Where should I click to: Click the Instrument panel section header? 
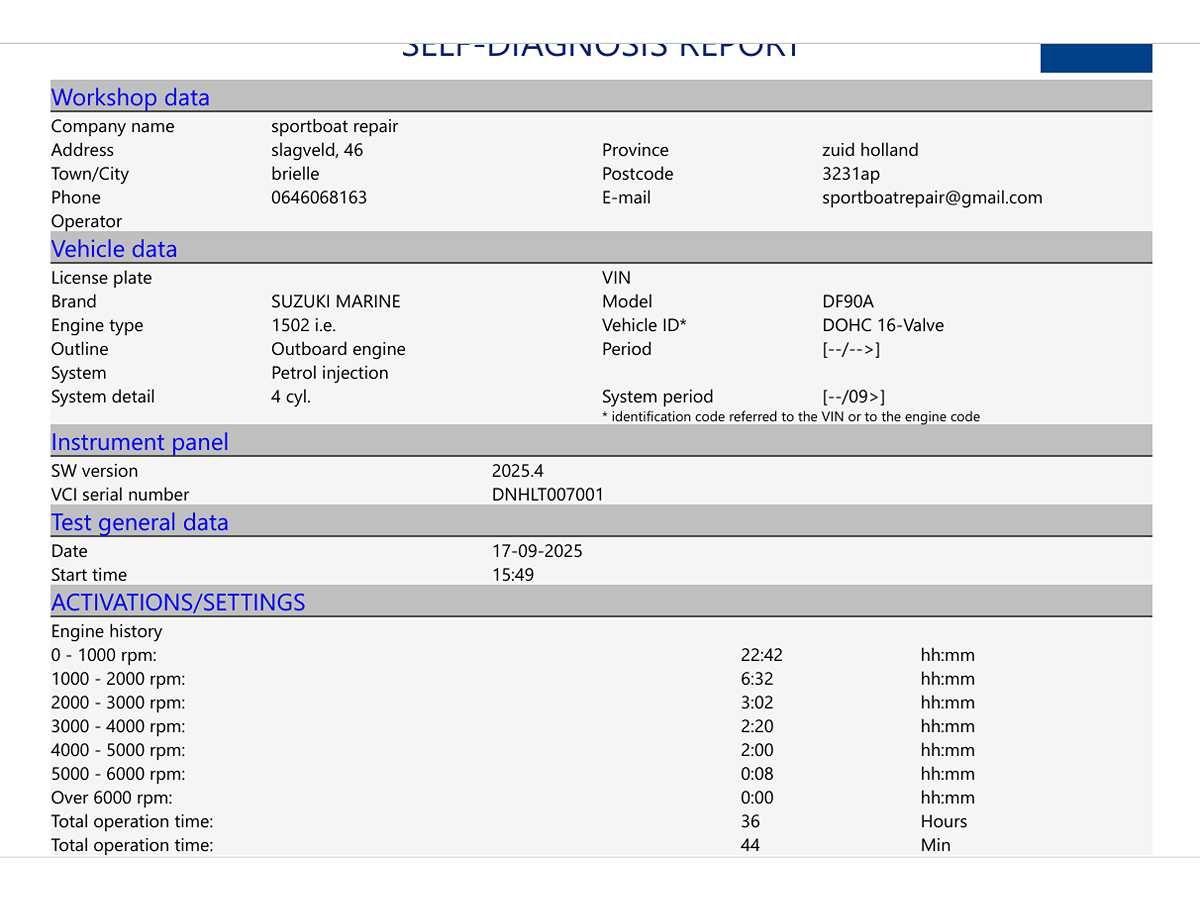click(x=139, y=442)
